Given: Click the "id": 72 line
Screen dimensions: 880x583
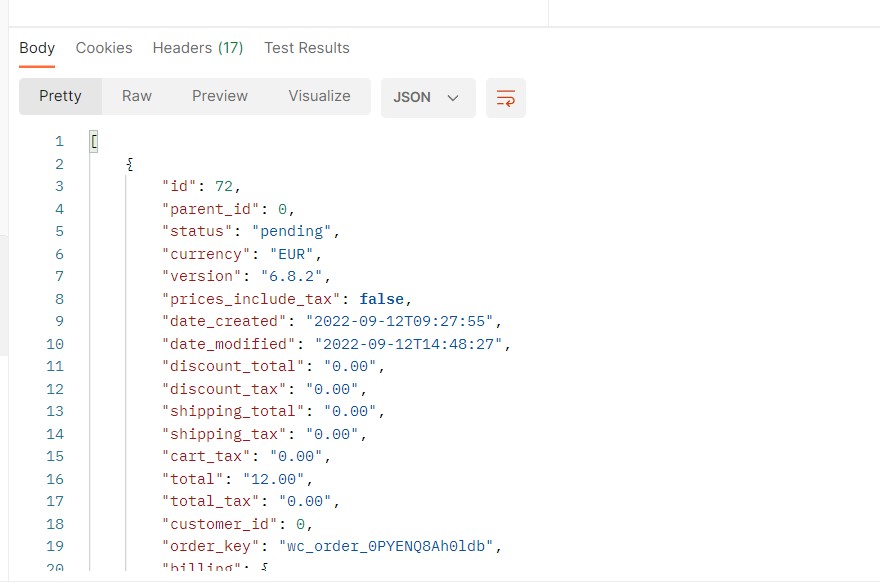Looking at the screenshot, I should 201,186.
